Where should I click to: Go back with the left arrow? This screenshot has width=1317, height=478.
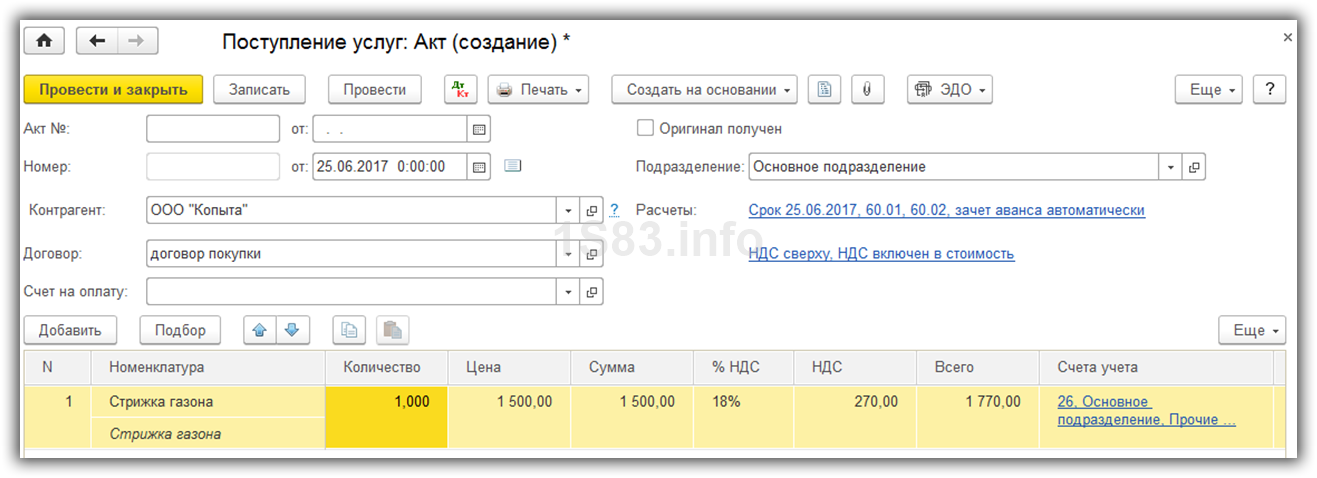pos(97,41)
